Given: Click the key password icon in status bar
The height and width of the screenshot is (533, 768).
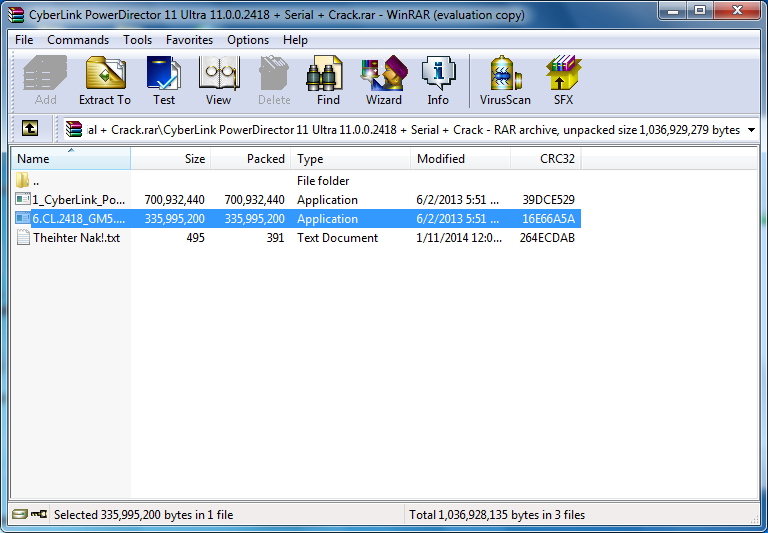Looking at the screenshot, I should pos(39,514).
